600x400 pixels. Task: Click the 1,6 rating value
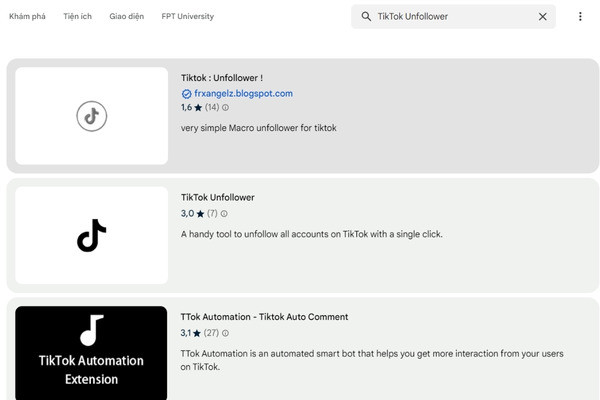pyautogui.click(x=186, y=108)
